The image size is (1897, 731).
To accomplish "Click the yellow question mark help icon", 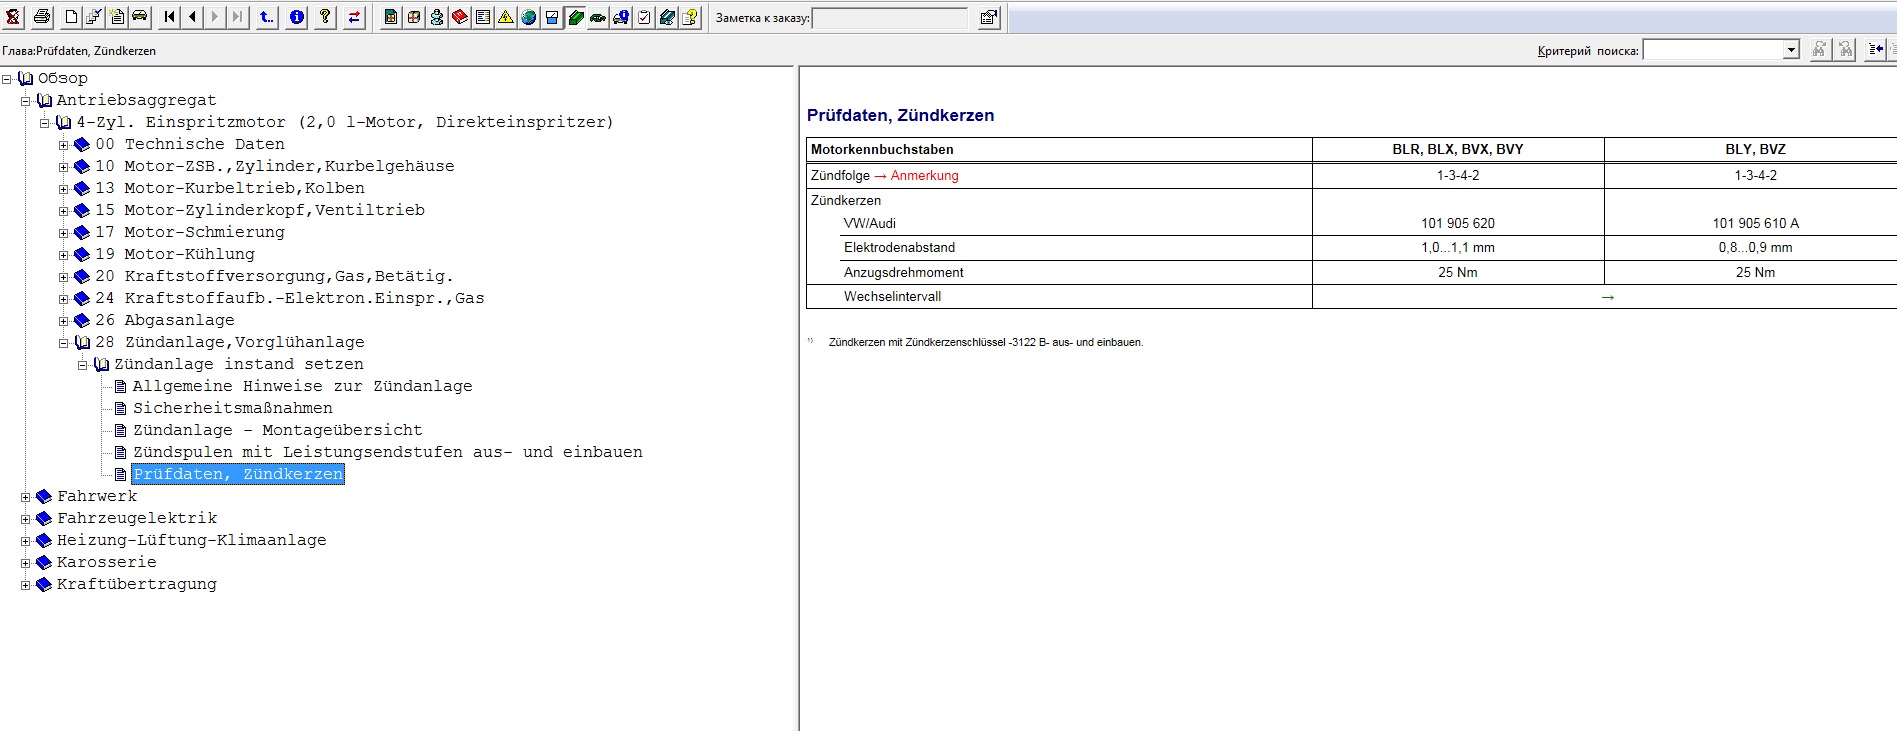I will coord(325,17).
